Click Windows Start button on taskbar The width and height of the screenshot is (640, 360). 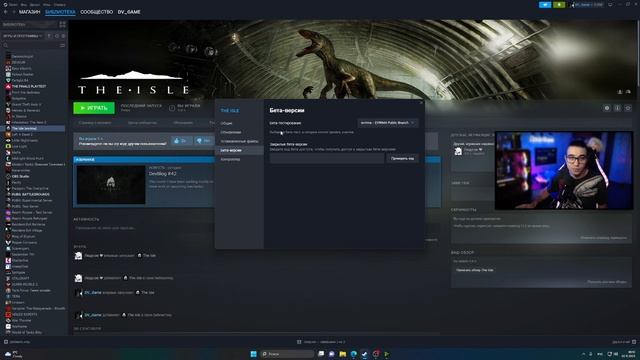tap(253, 353)
